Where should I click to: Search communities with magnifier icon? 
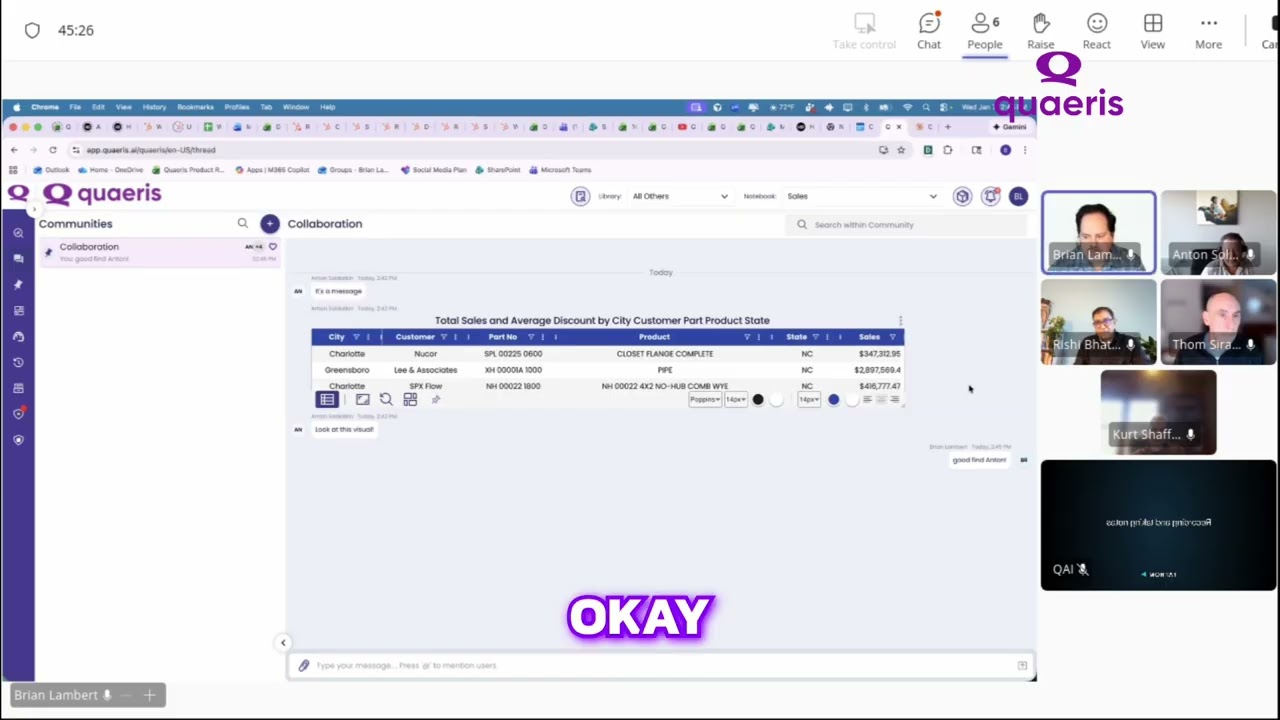pyautogui.click(x=242, y=224)
